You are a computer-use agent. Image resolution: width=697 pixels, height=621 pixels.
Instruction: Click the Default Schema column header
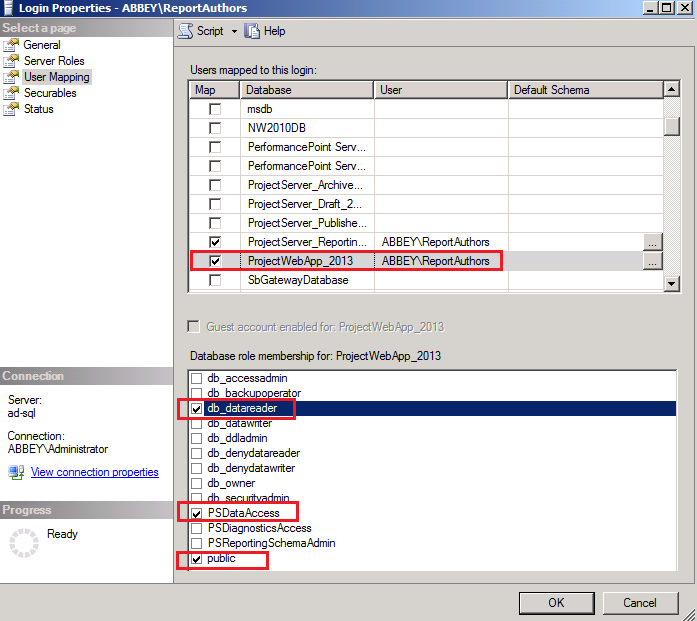586,90
